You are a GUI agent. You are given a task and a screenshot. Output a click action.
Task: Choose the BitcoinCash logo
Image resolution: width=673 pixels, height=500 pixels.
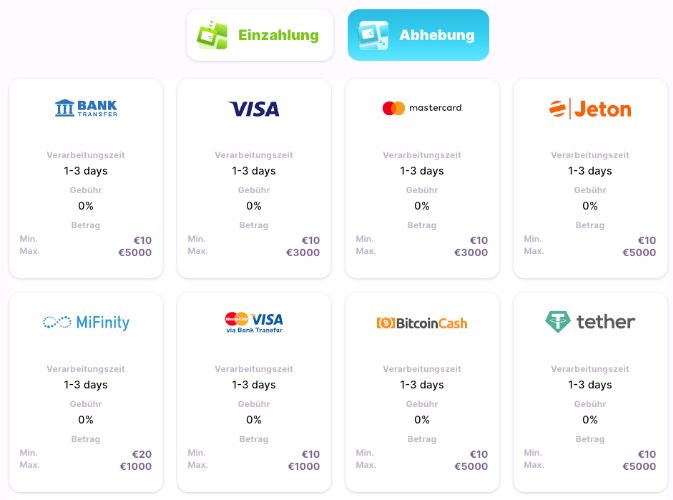tap(422, 323)
